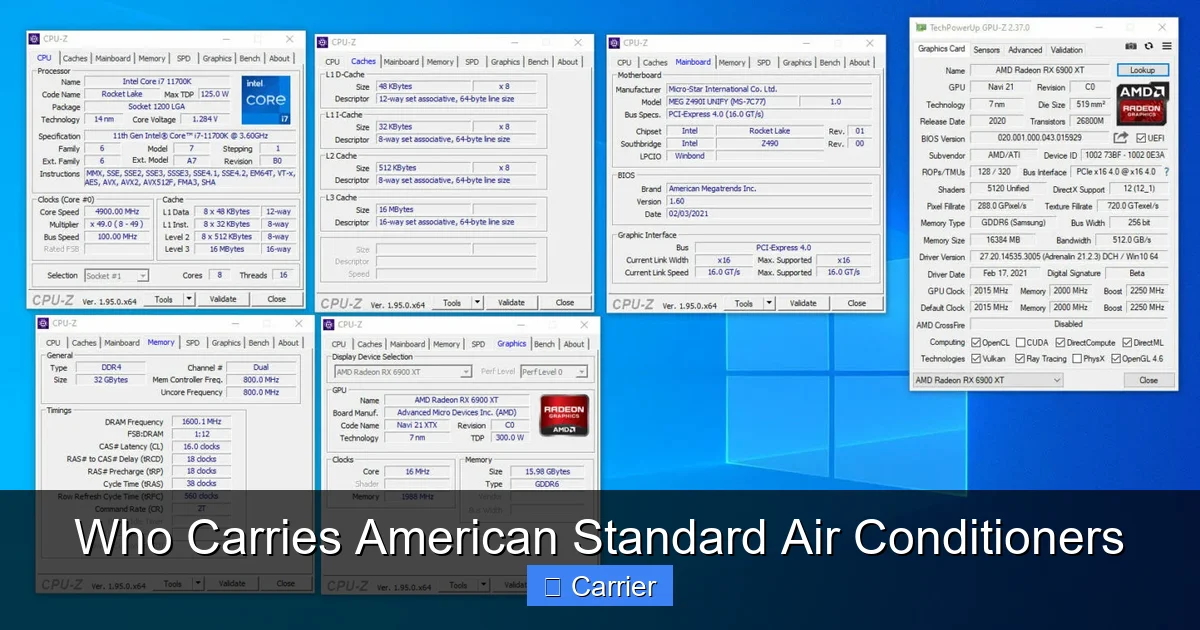Click the AMD CrossFire Disabled value
This screenshot has height=630, width=1200.
1069,325
